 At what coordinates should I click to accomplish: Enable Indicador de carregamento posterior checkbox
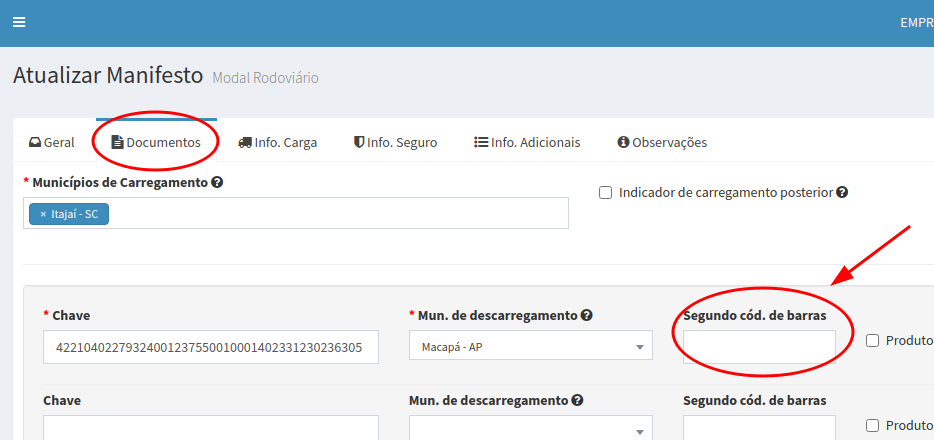point(605,193)
